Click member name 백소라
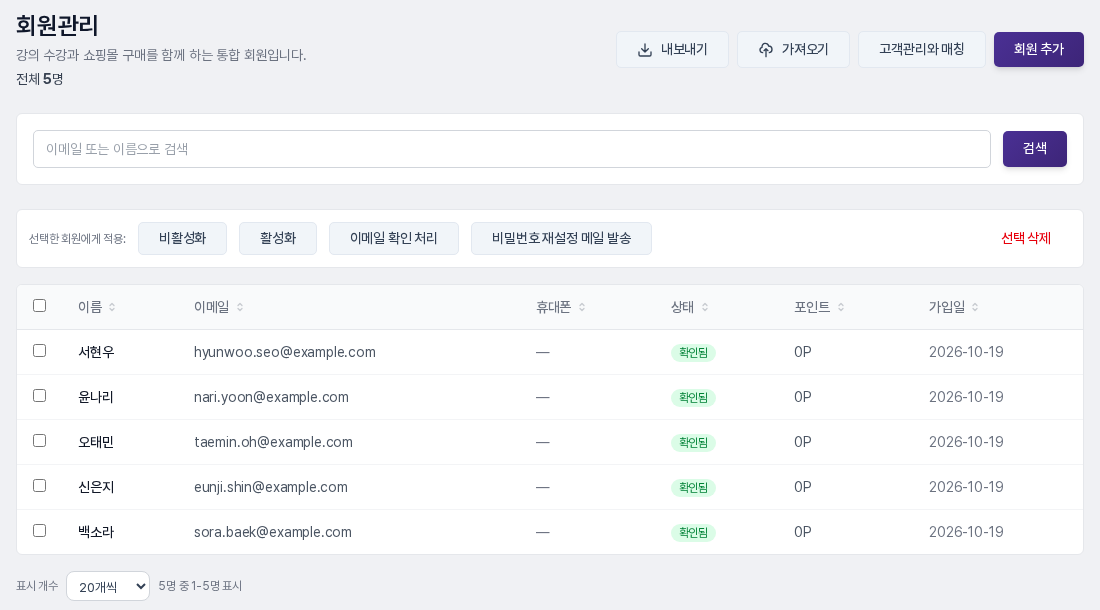The height and width of the screenshot is (610, 1100). (x=96, y=531)
